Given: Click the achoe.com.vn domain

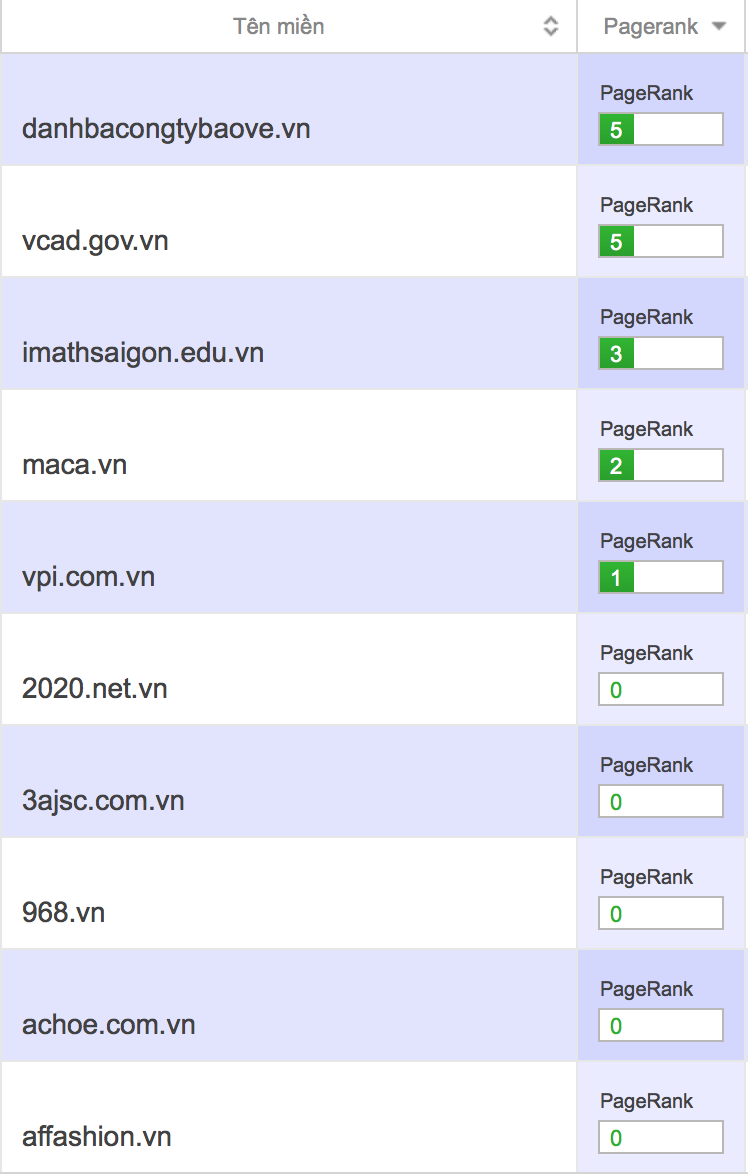Looking at the screenshot, I should (x=109, y=1025).
